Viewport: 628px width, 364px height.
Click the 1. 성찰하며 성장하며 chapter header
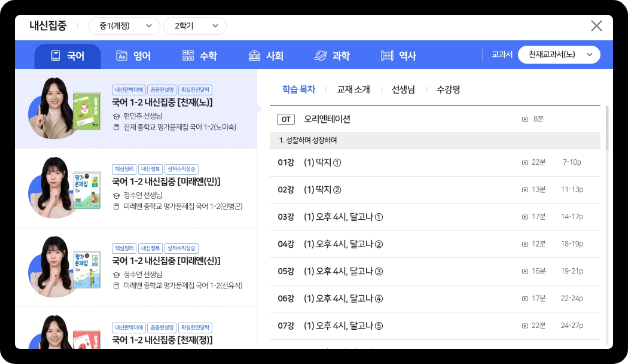(x=435, y=141)
